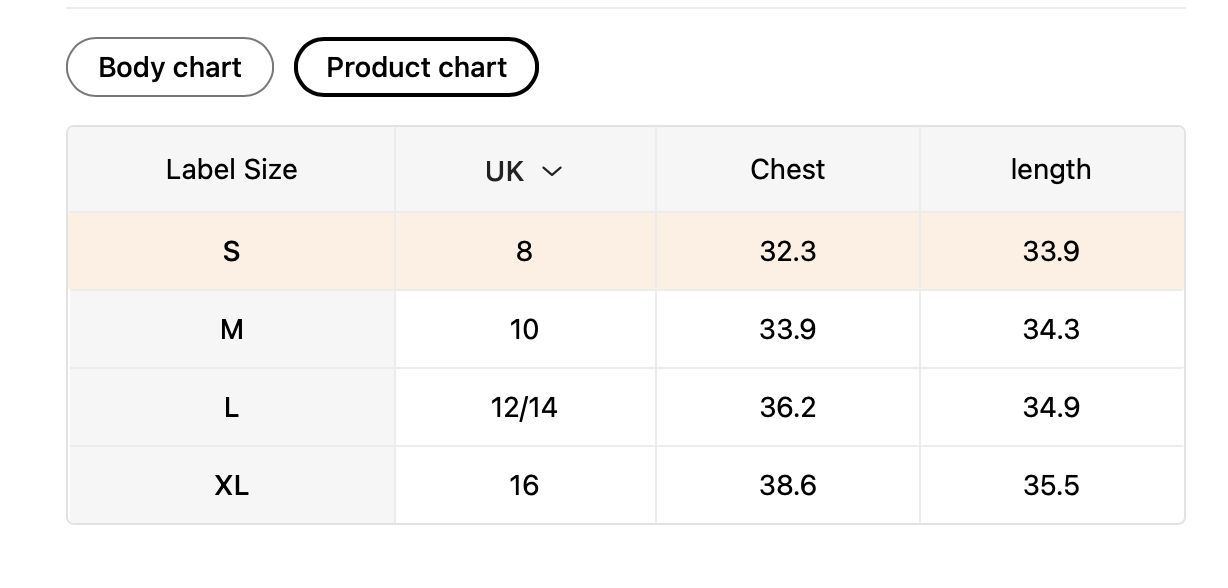Click length value 35.5

tap(1050, 485)
